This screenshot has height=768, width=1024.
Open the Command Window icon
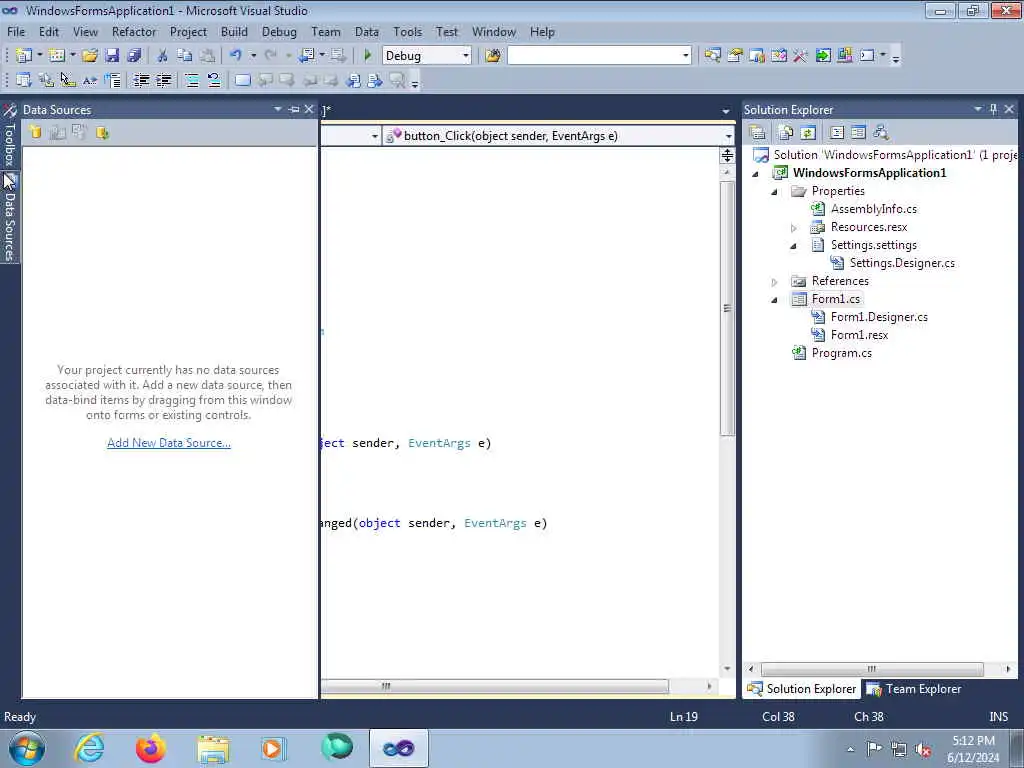(x=867, y=56)
